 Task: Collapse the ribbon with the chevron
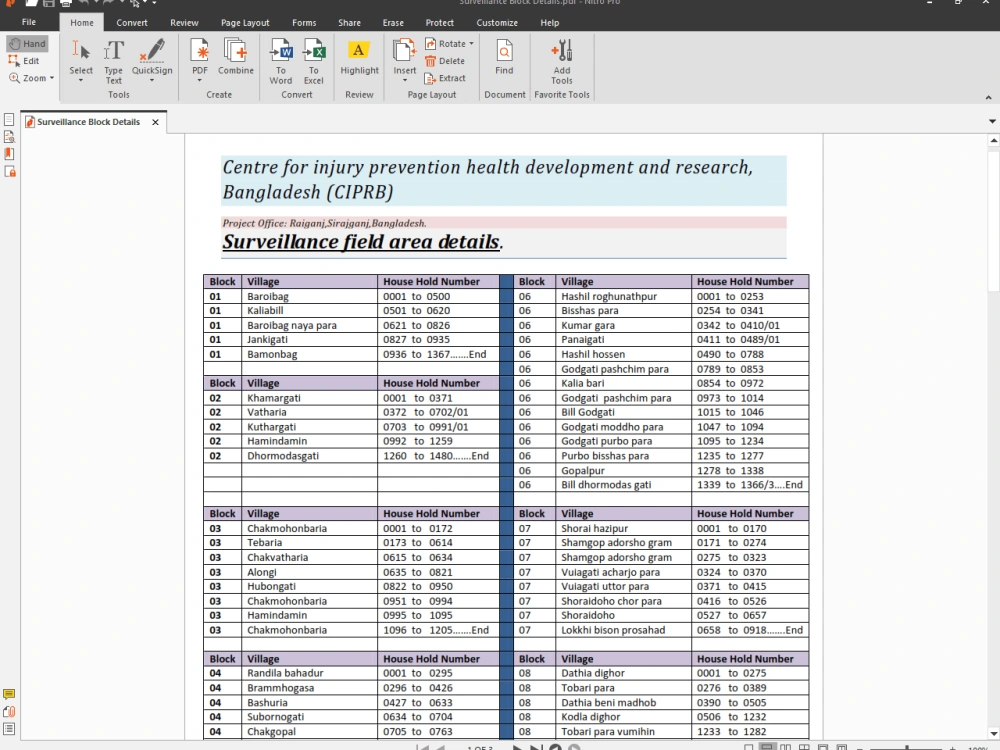[989, 98]
